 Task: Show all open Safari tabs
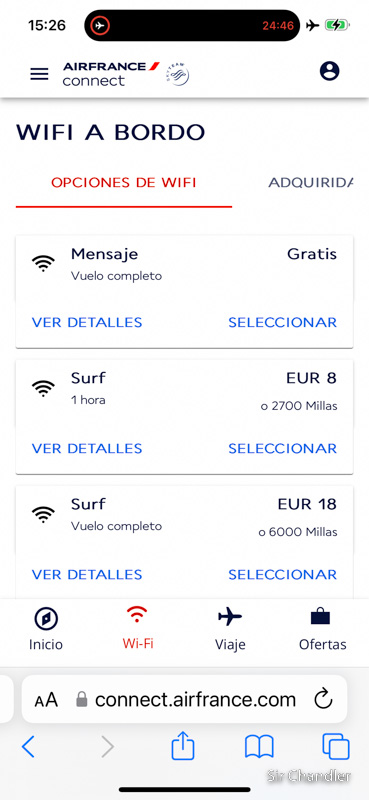click(x=336, y=747)
